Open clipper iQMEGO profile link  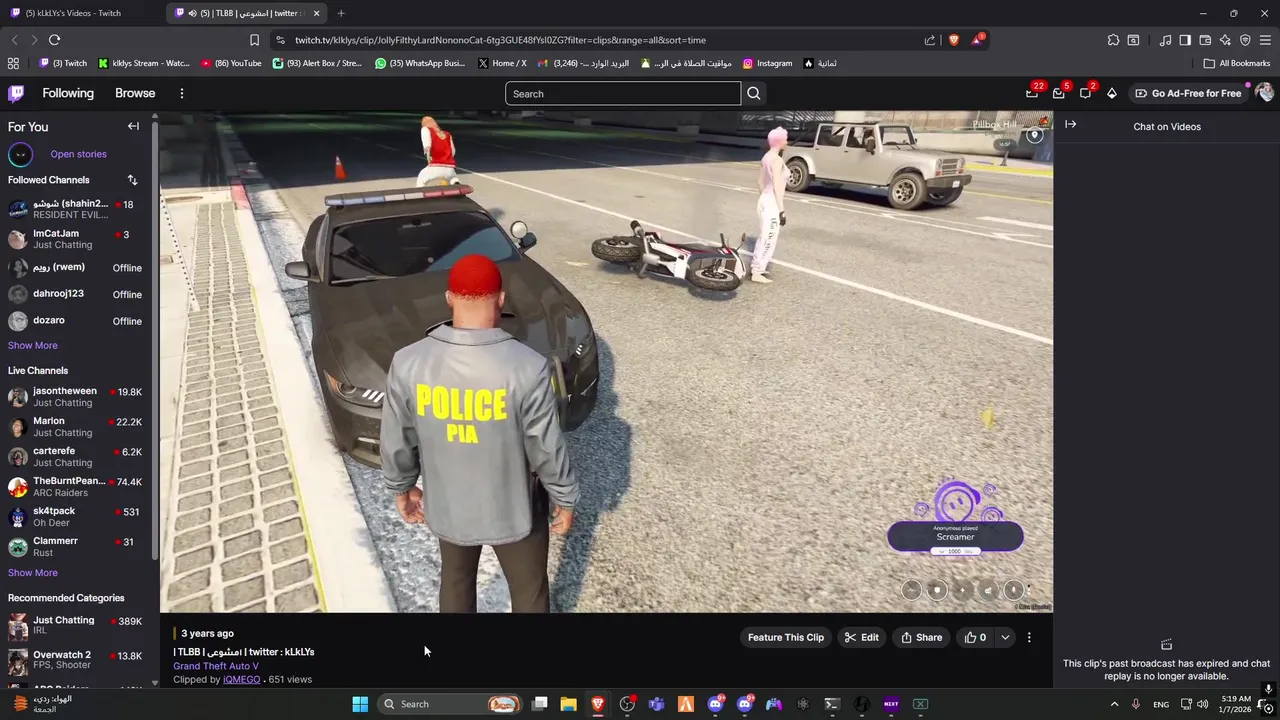click(241, 679)
